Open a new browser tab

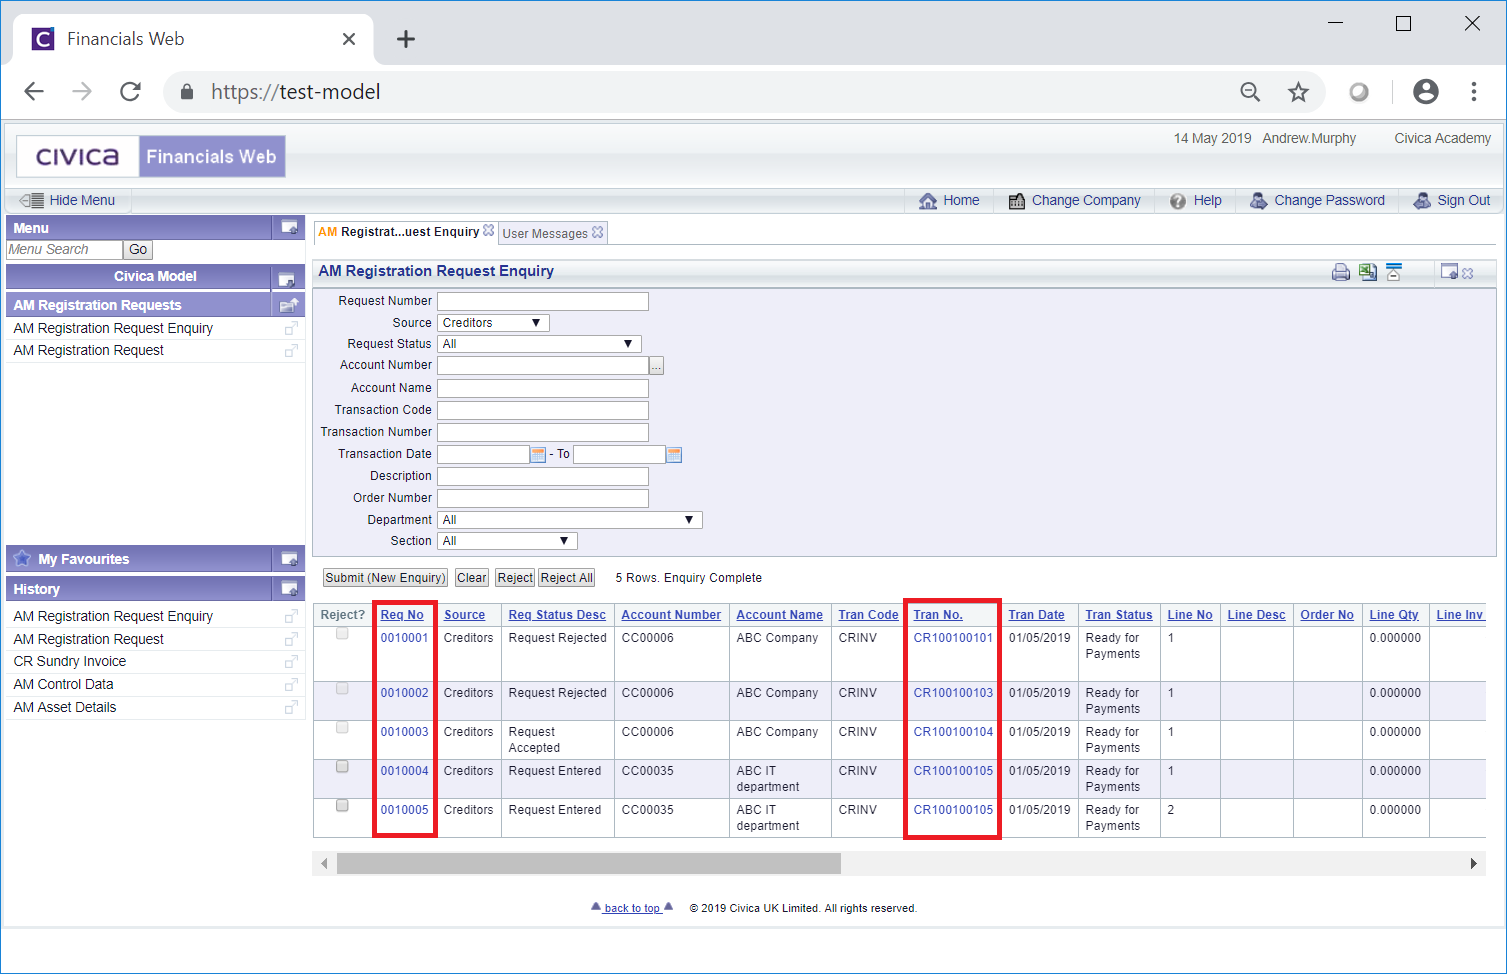[x=405, y=39]
